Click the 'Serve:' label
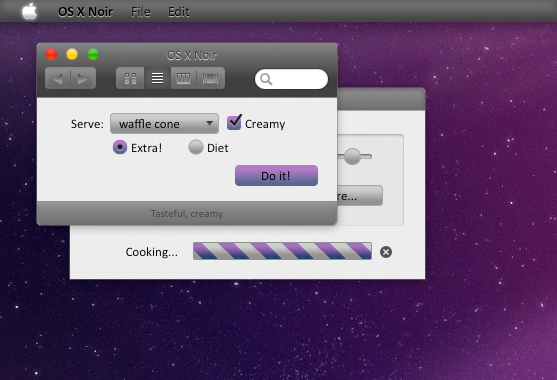This screenshot has width=557, height=380. pos(87,124)
